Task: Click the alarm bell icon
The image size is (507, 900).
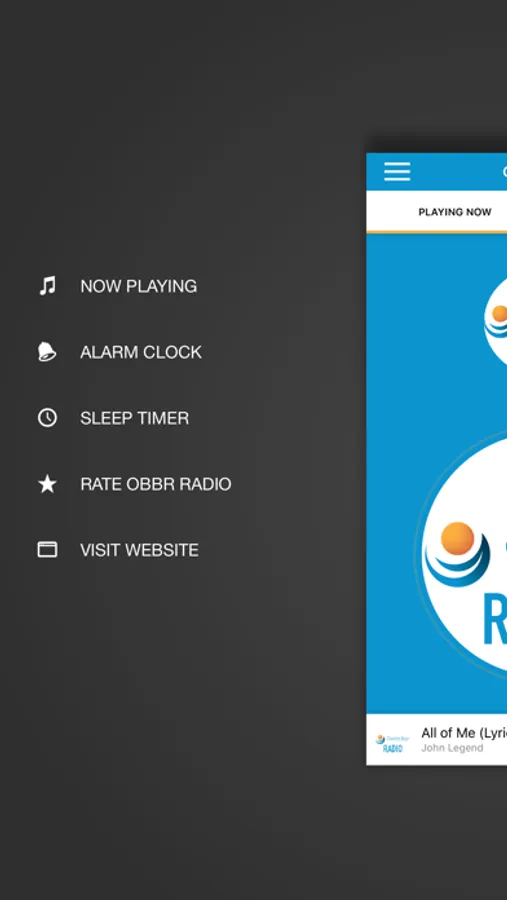Action: coord(47,351)
